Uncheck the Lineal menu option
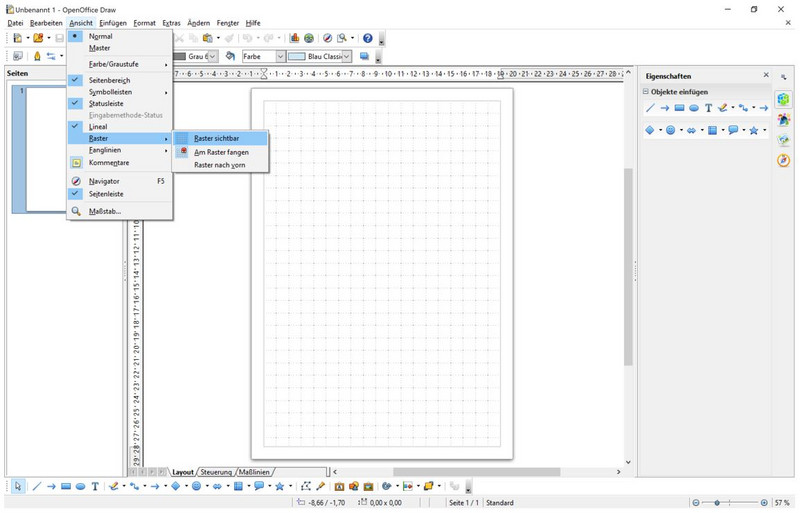Image resolution: width=800 pixels, height=513 pixels. click(98, 127)
